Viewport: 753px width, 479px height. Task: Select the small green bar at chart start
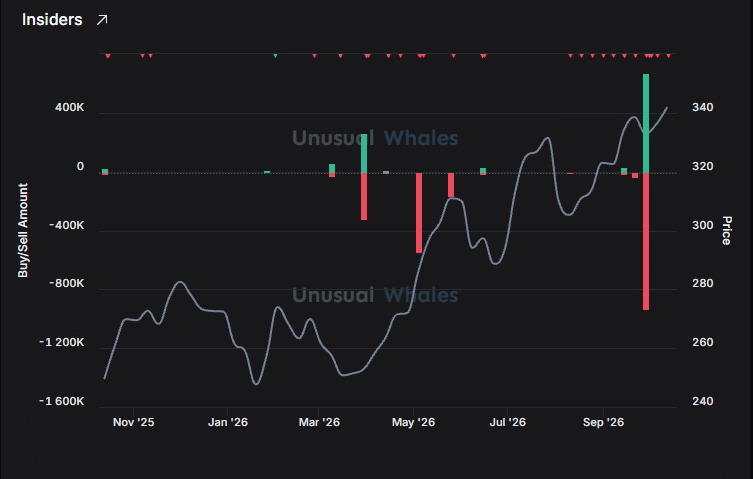coord(105,171)
